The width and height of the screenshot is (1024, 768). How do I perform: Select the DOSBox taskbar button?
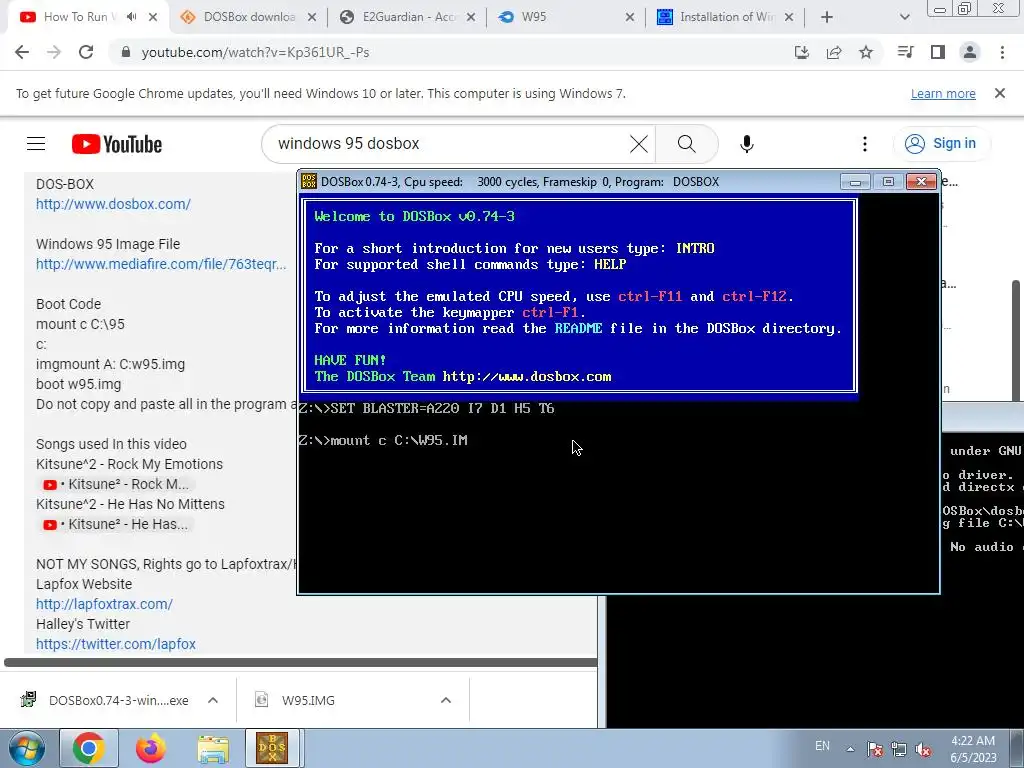point(272,748)
